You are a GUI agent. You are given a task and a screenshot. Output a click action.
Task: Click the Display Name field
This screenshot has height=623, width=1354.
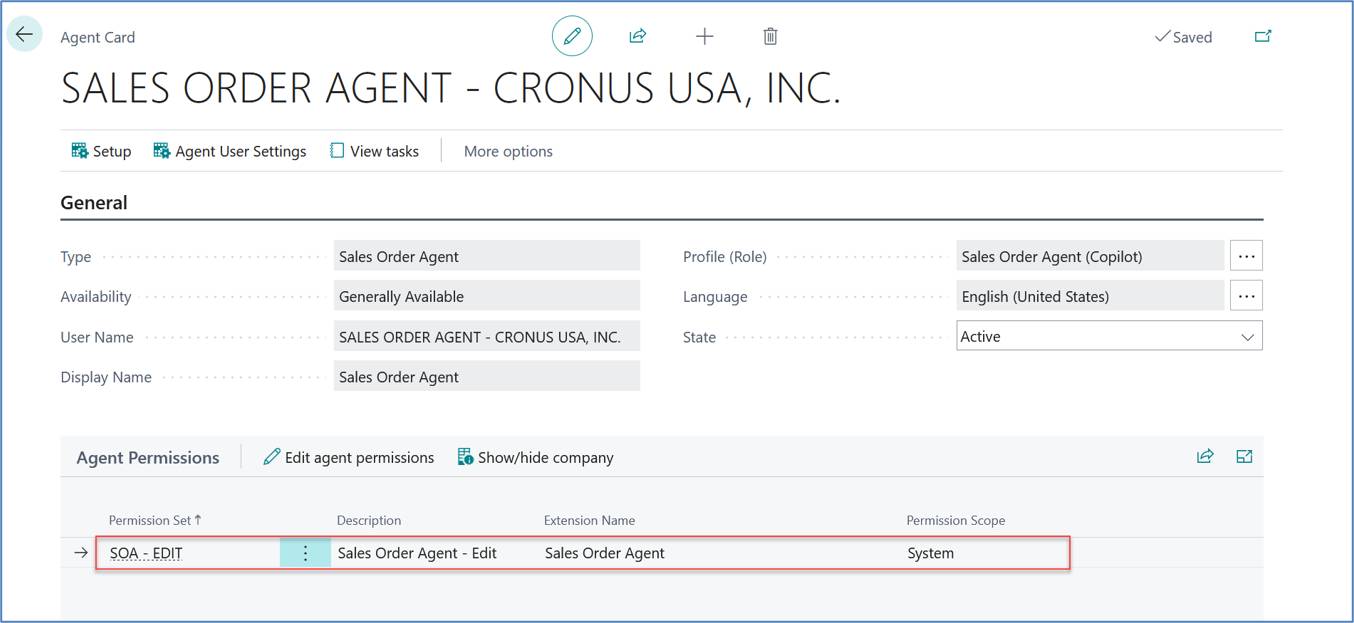tap(487, 377)
